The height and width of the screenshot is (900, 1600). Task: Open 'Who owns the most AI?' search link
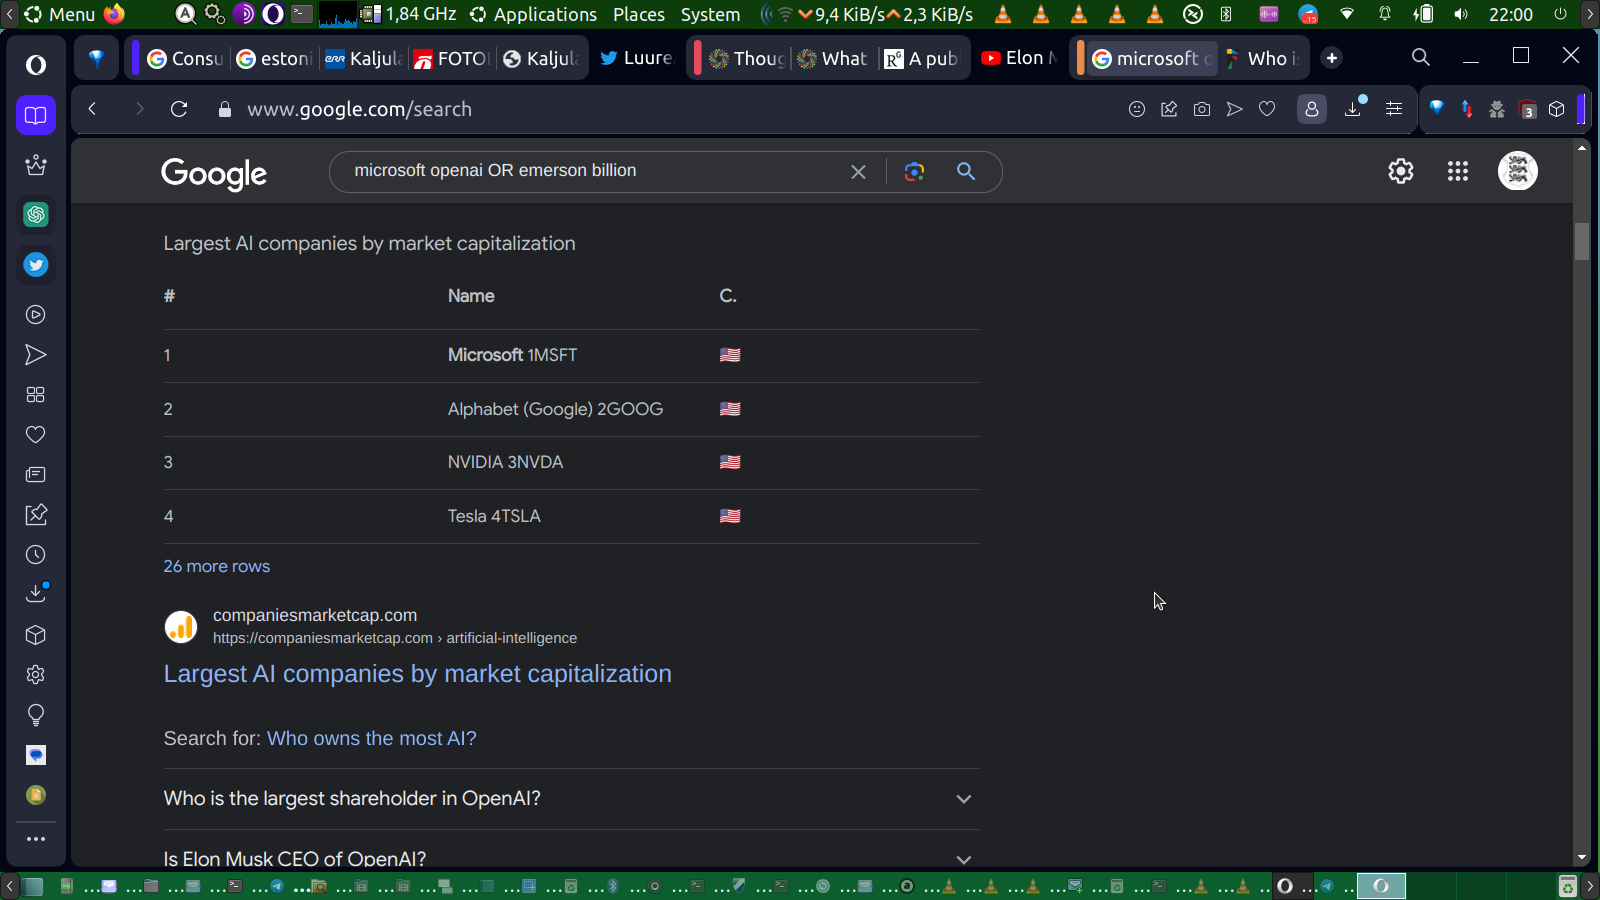click(x=372, y=738)
